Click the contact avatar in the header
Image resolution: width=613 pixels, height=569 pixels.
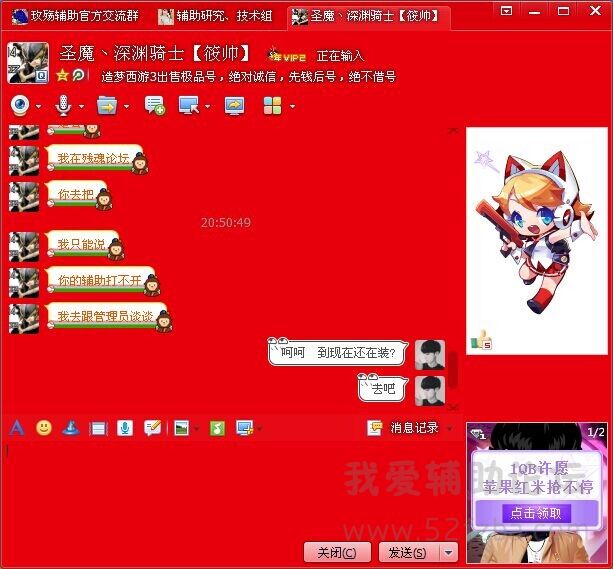[28, 63]
